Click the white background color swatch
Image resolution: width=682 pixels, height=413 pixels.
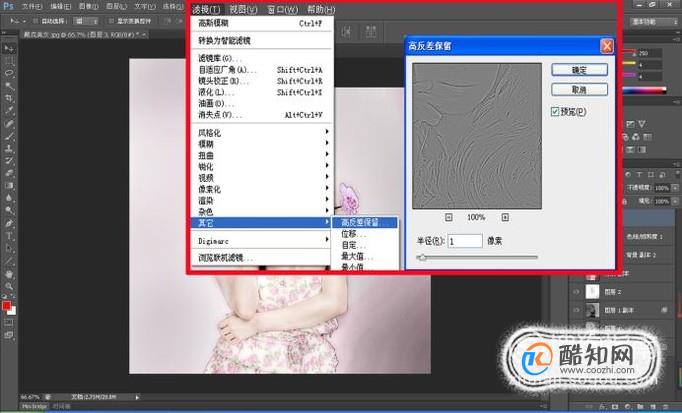click(x=13, y=311)
